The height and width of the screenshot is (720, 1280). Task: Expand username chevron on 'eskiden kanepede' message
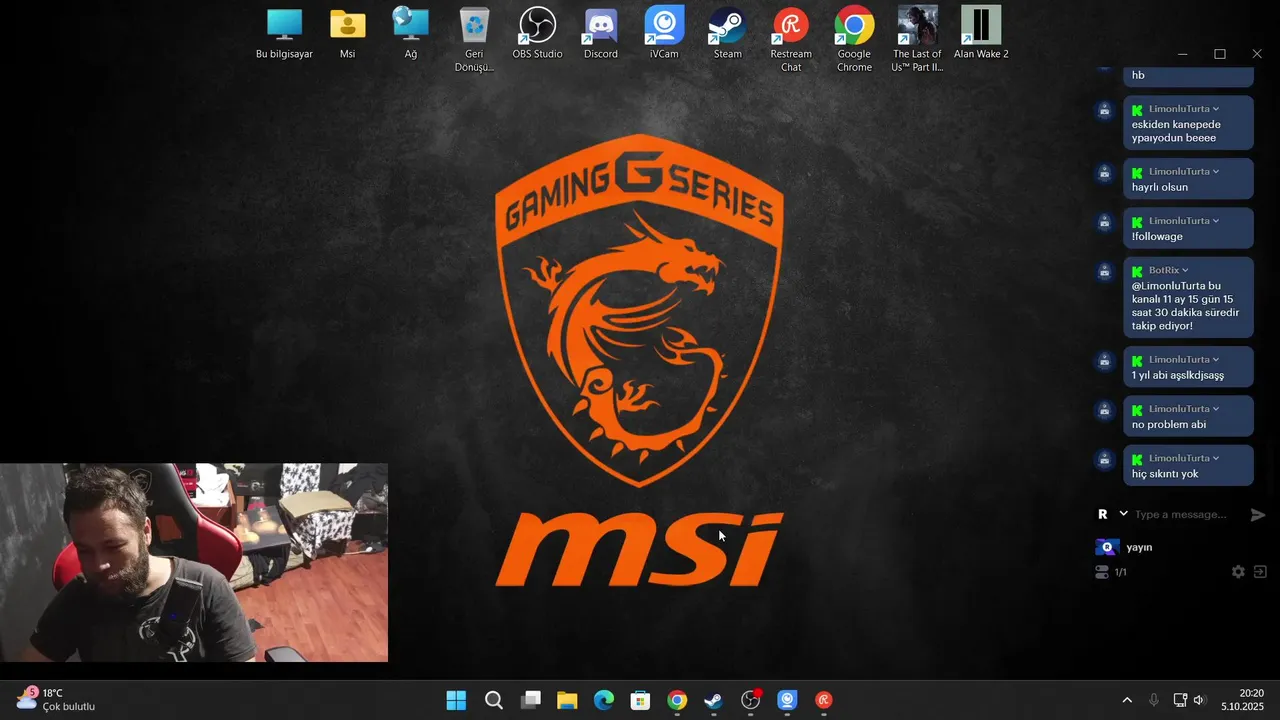click(x=1216, y=109)
